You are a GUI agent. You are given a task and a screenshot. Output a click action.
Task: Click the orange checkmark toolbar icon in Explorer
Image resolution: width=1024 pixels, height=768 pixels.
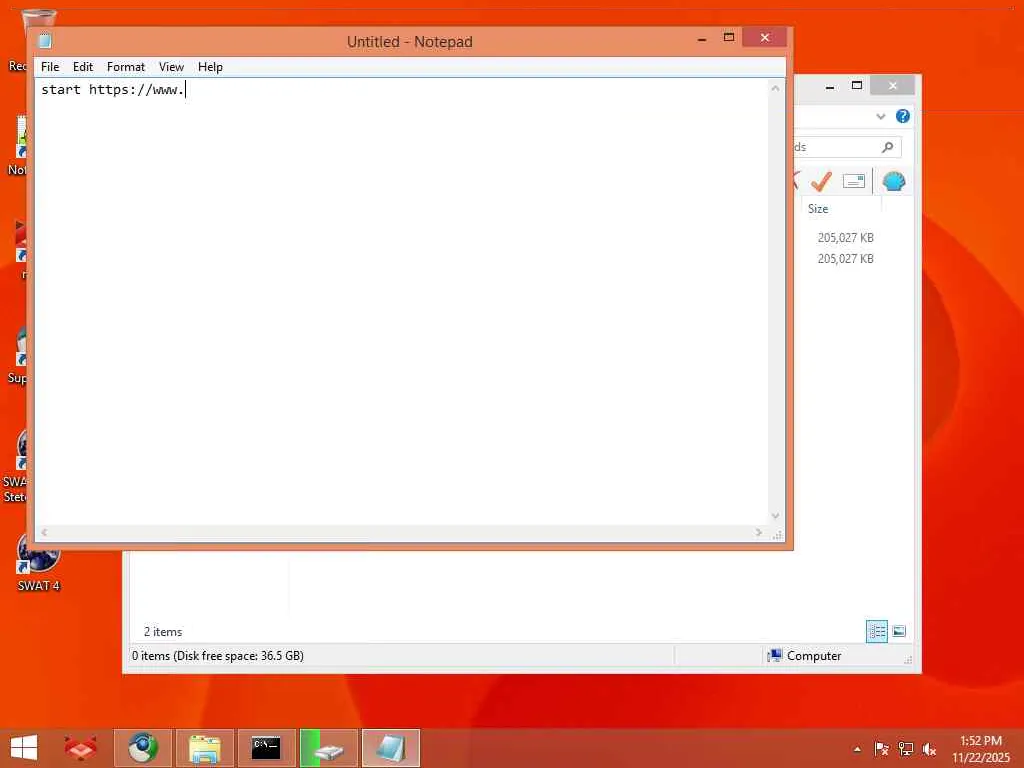point(821,181)
